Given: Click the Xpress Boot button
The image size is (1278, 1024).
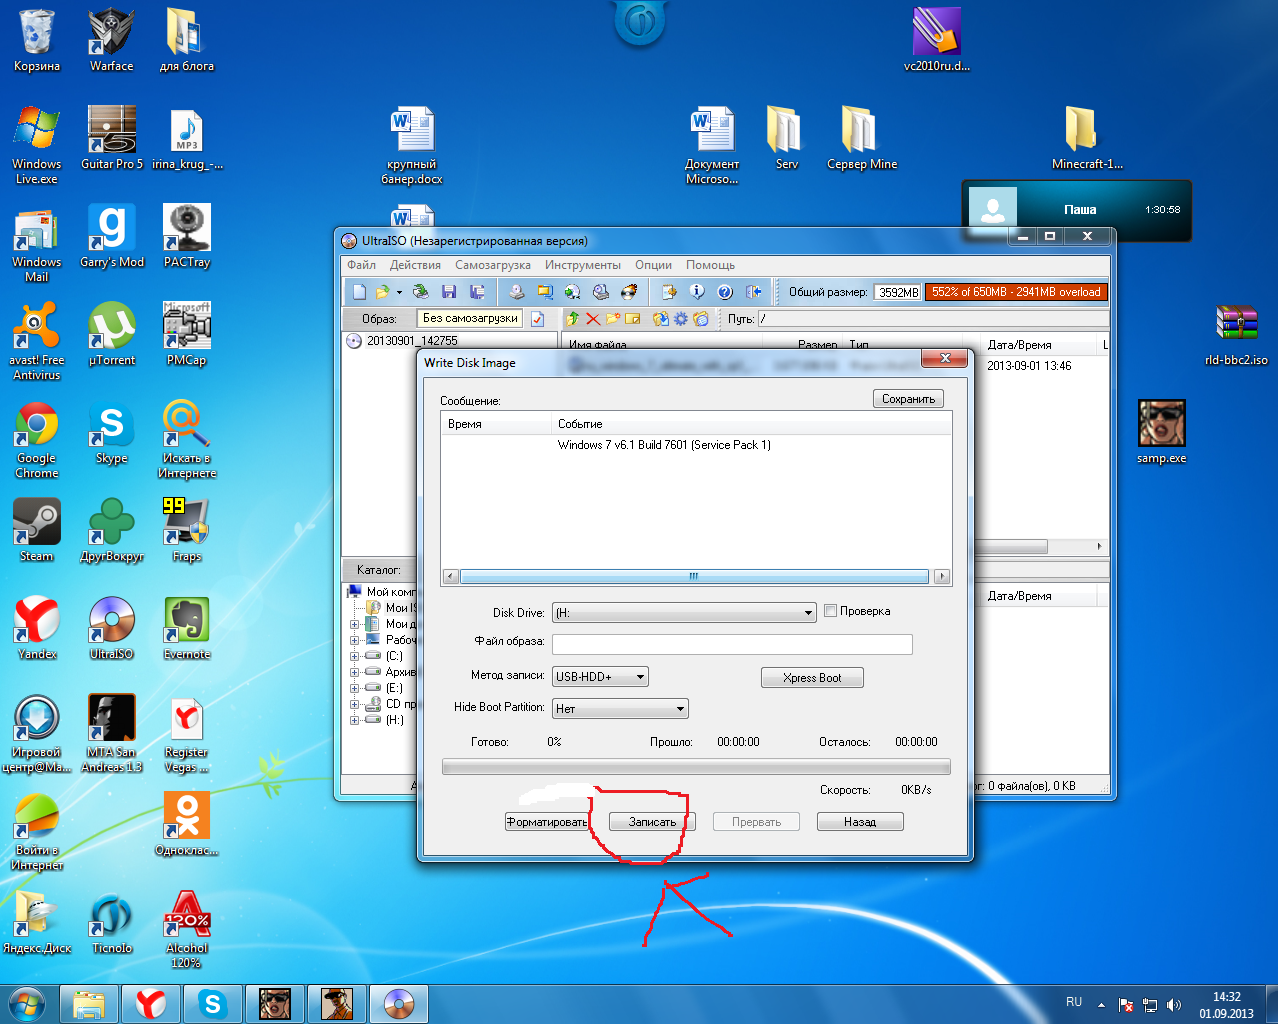Looking at the screenshot, I should pos(812,678).
